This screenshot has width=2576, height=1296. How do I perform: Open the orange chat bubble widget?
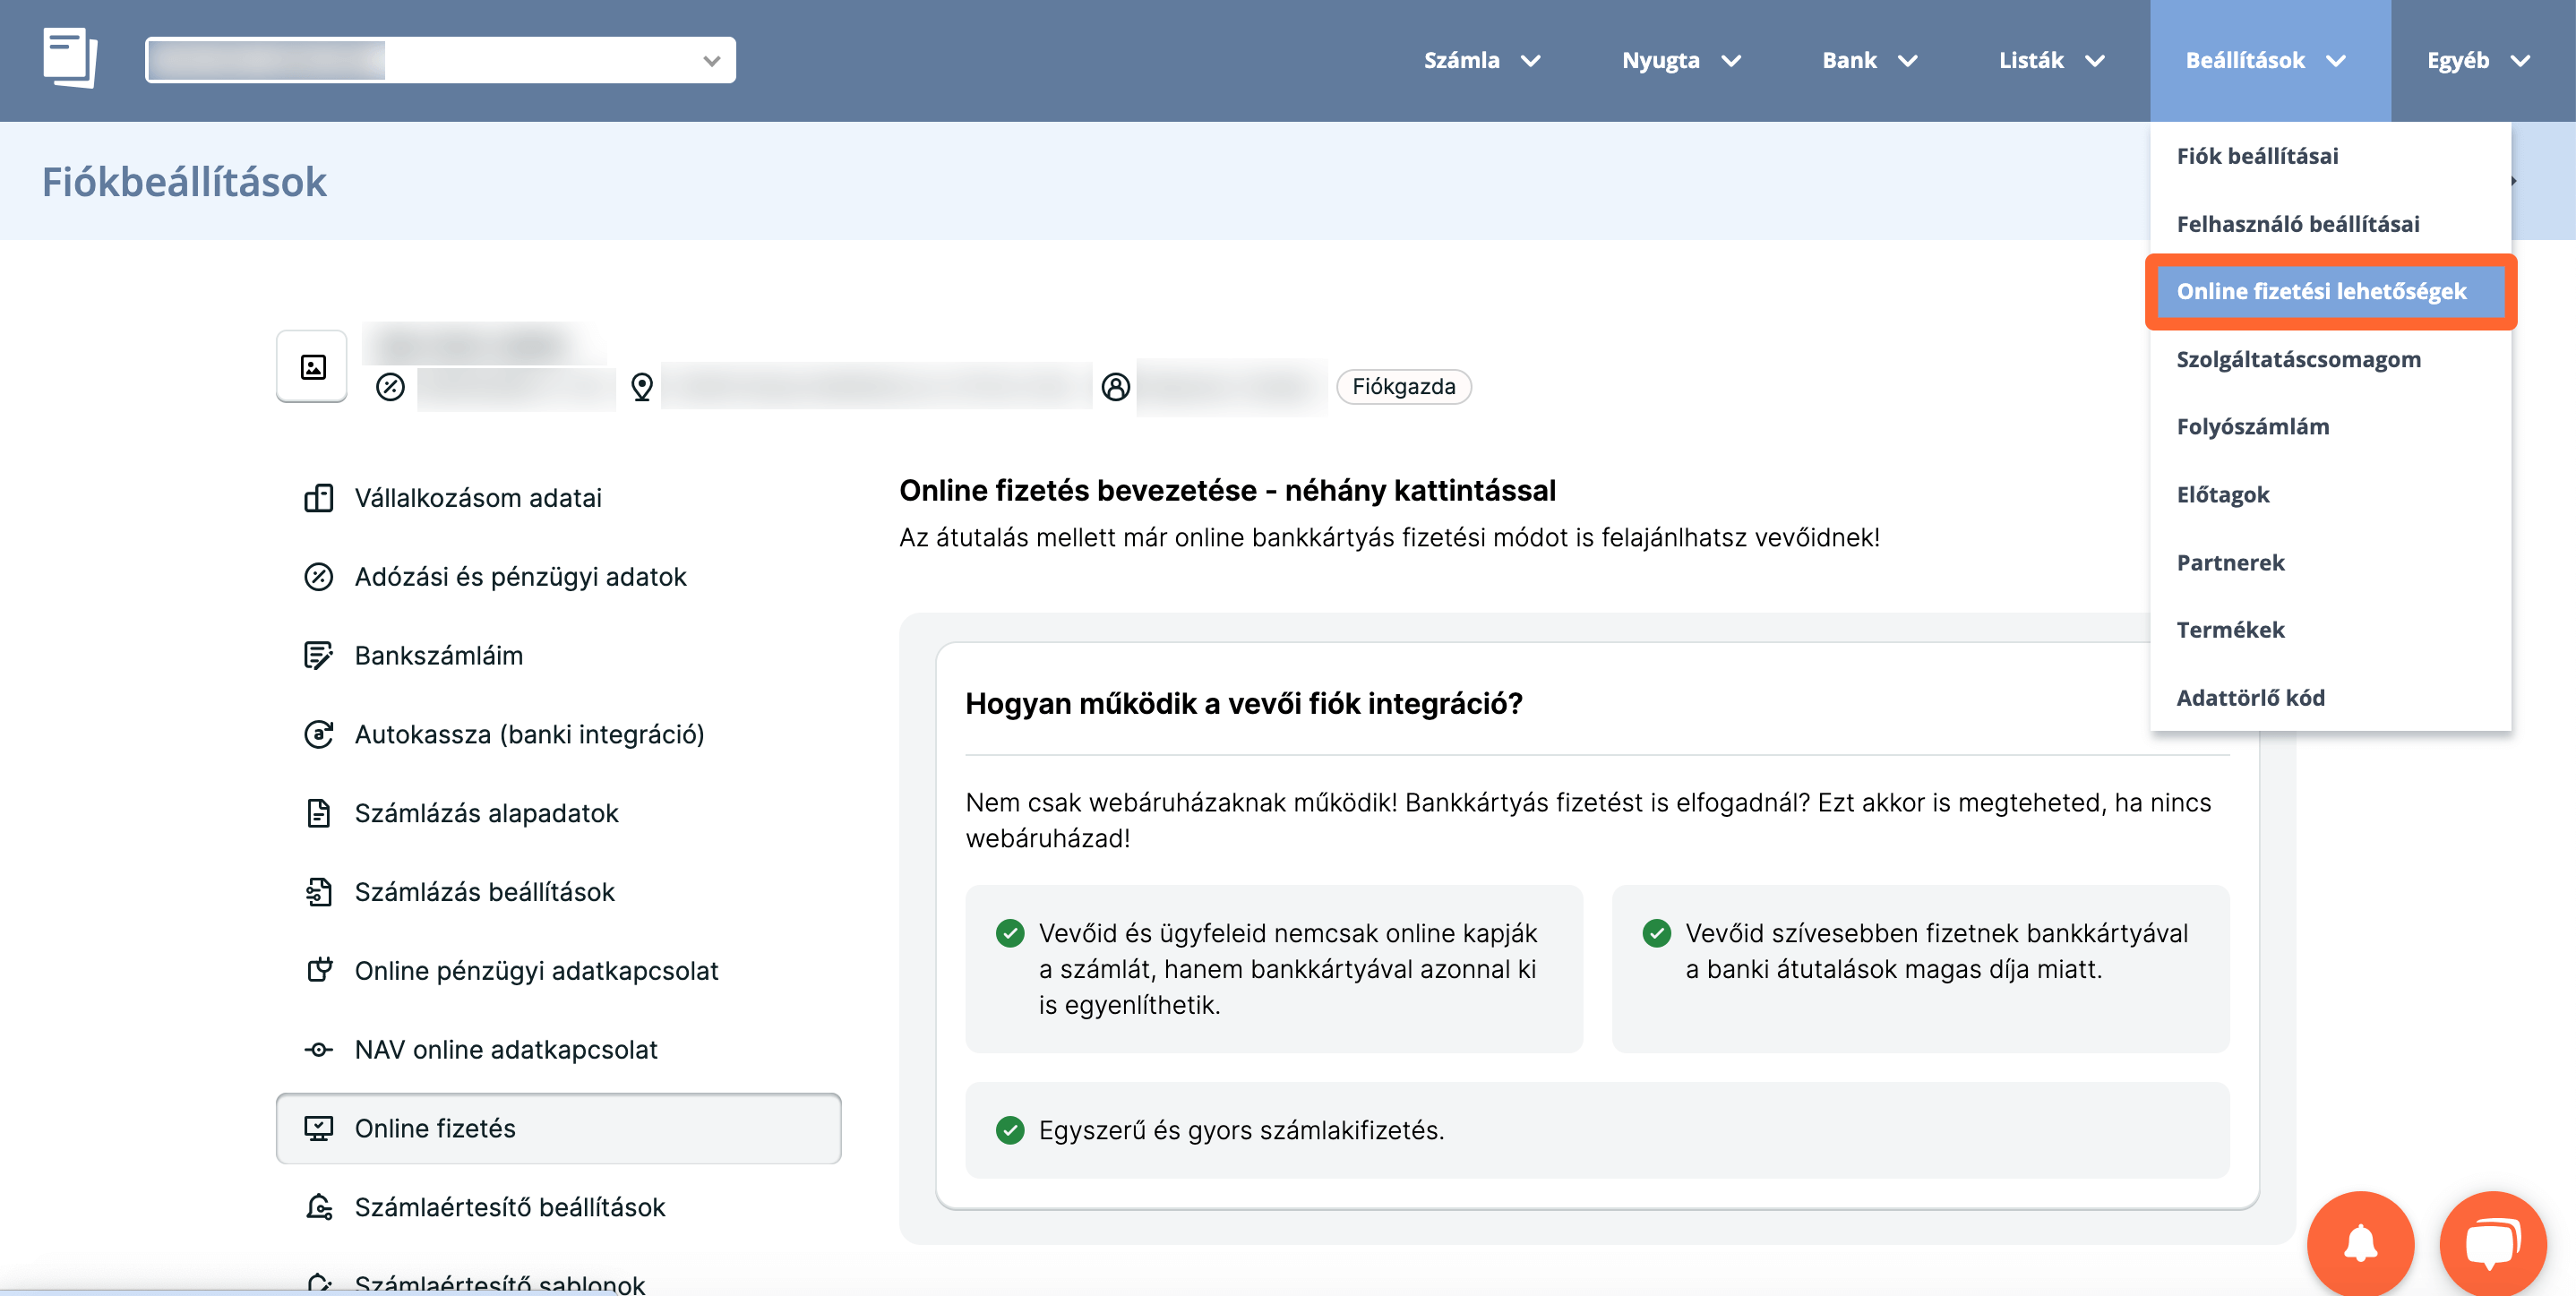[x=2492, y=1243]
